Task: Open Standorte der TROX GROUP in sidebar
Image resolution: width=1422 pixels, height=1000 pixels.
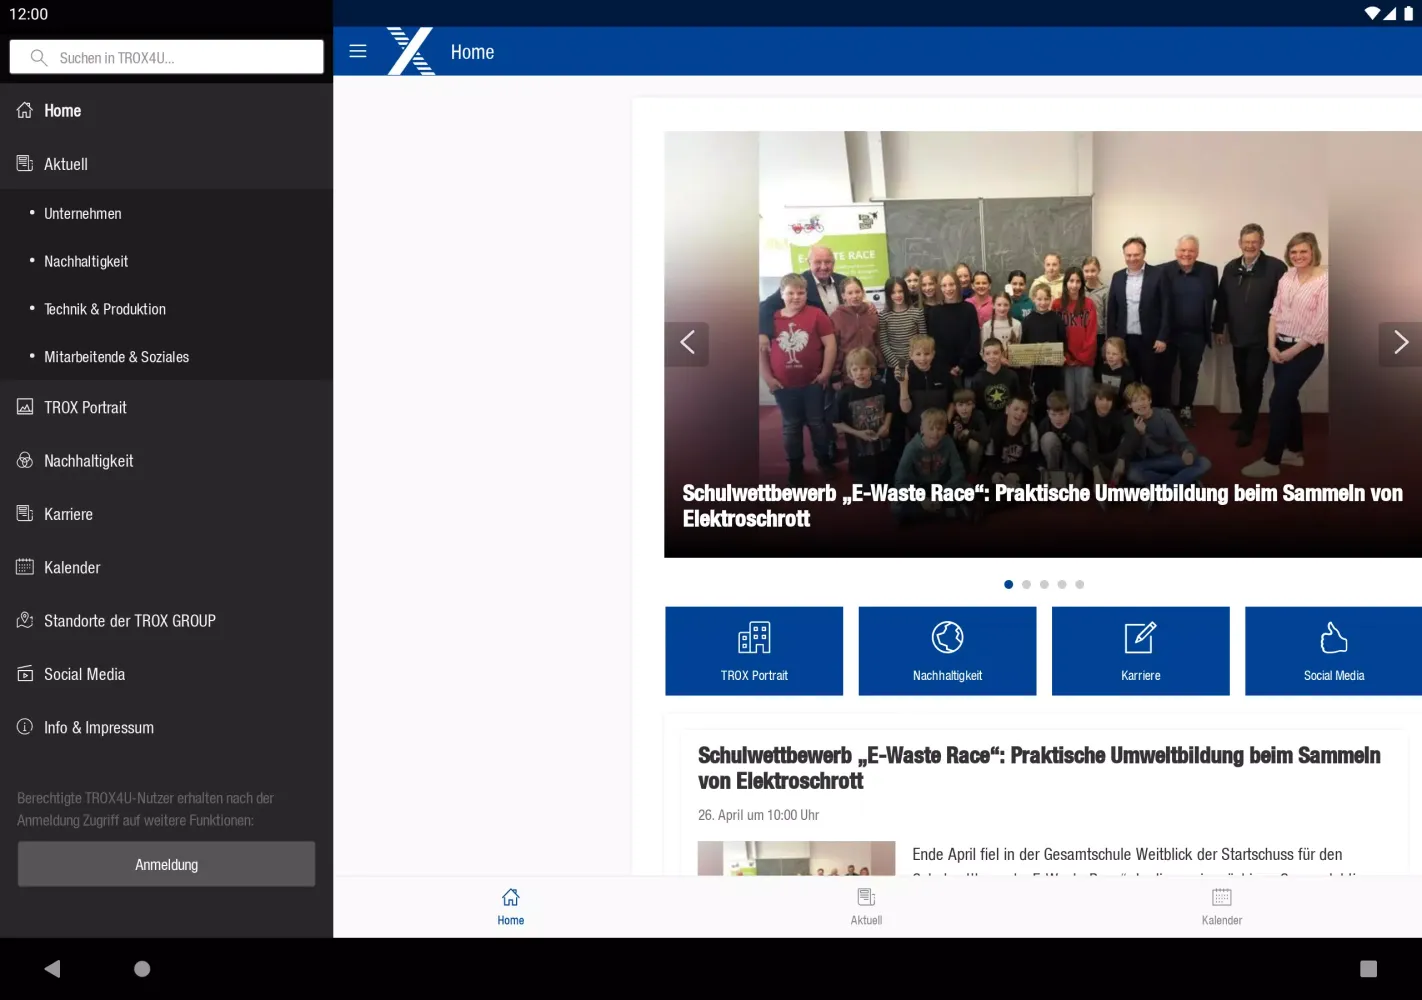Action: coord(130,621)
